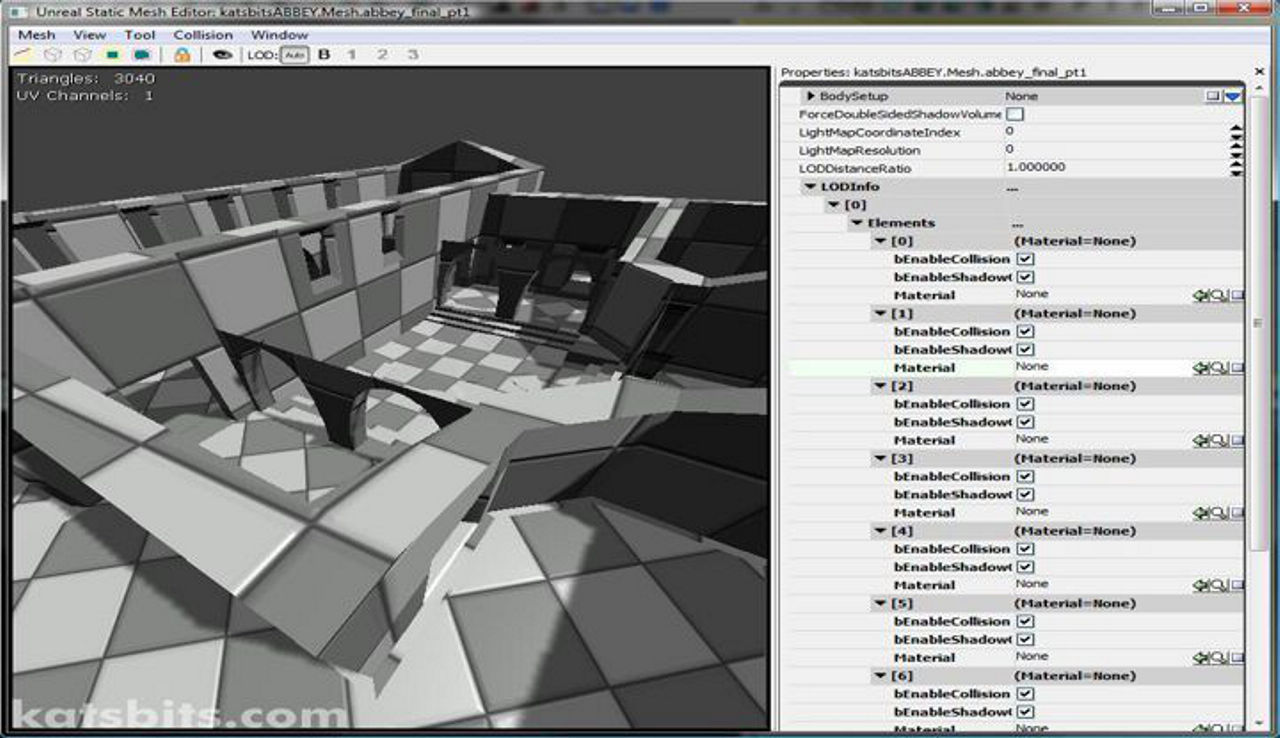
Task: Click the second cube outline toolbar icon
Action: coord(83,55)
